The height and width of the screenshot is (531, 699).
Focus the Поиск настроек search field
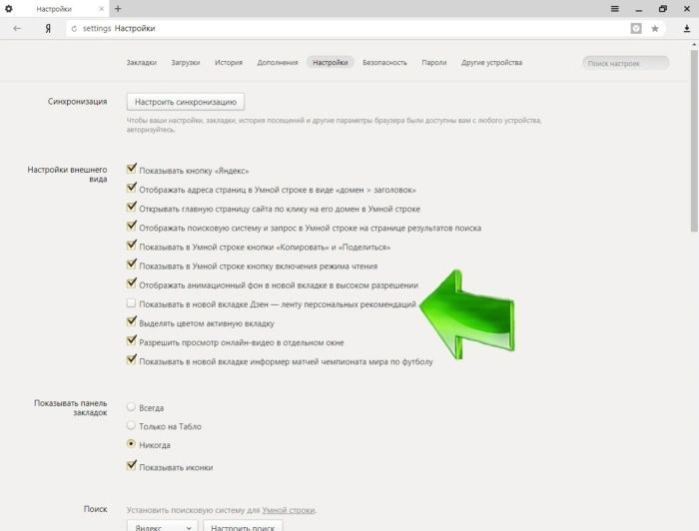coord(625,63)
